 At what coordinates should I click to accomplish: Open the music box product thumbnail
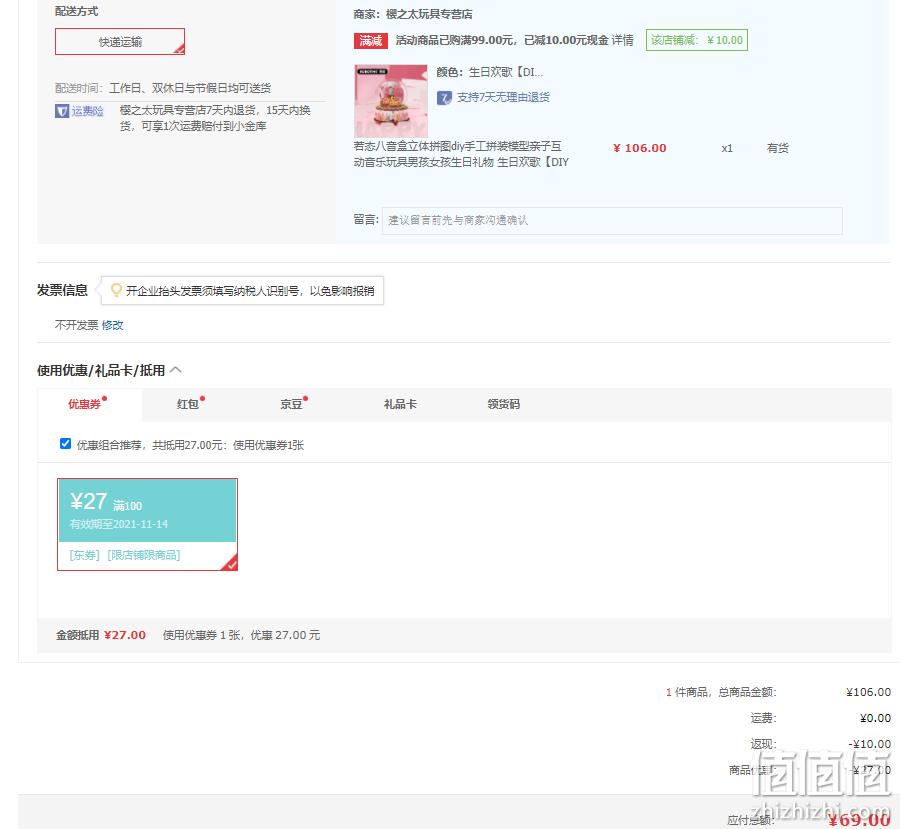pyautogui.click(x=390, y=100)
